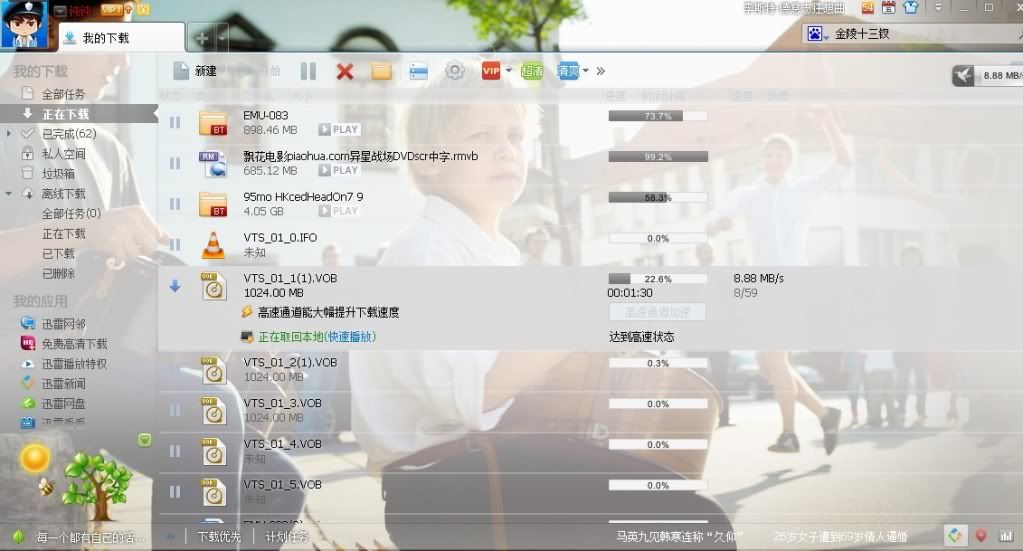Click the VLC cone icon for VTS_01_0.IFO

(x=213, y=244)
